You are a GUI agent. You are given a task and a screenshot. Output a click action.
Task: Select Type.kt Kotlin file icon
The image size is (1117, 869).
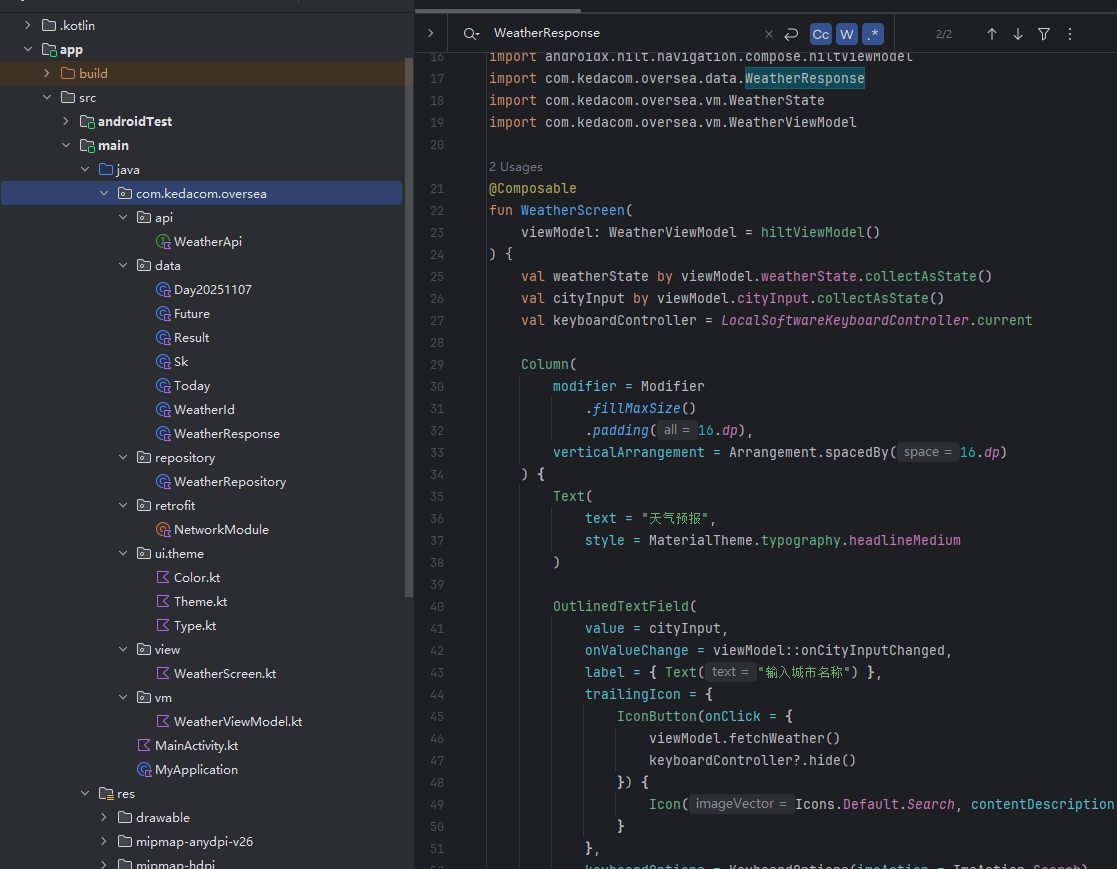[x=163, y=625]
